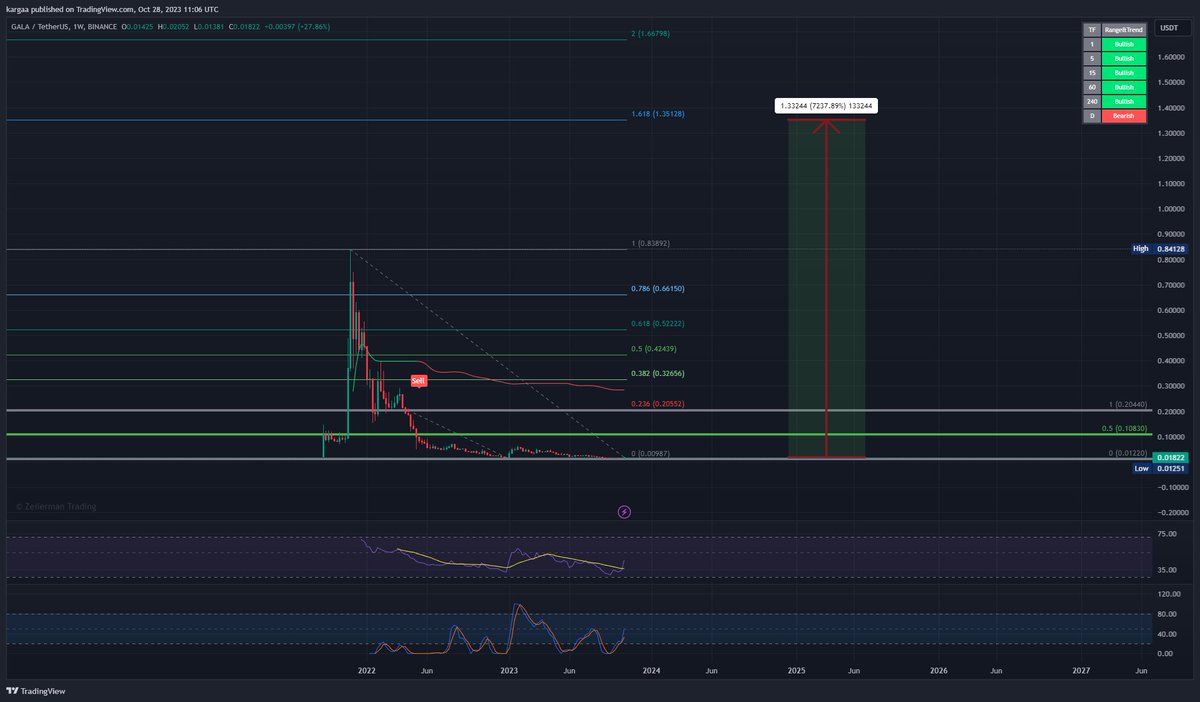Click the purple lightning bolt icon
Viewport: 1200px width, 702px height.
[x=624, y=512]
